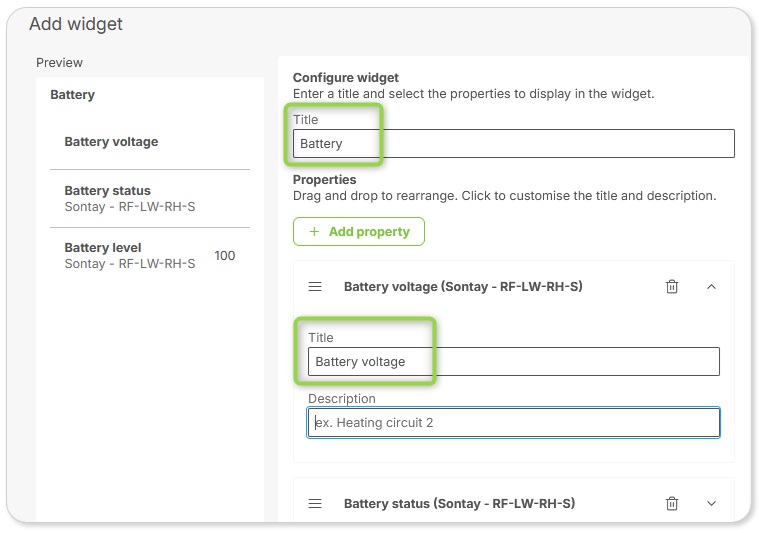Click the Preview label

click(60, 62)
